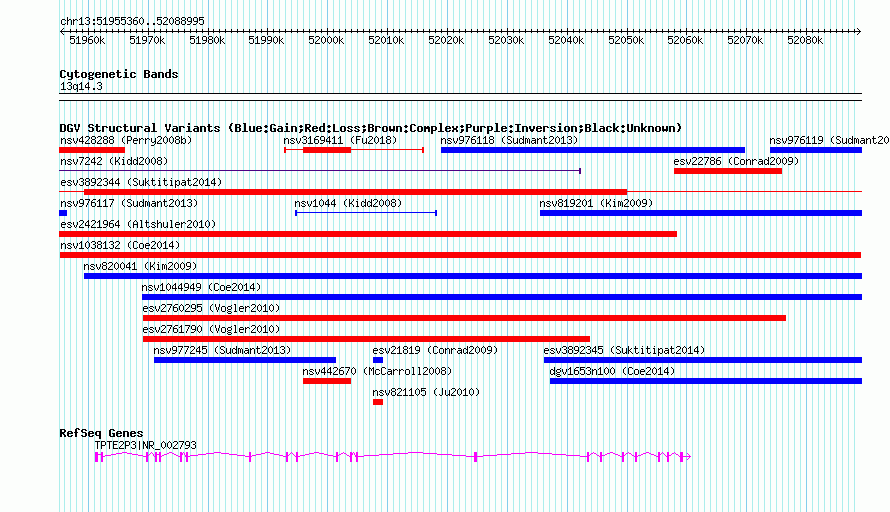Viewport: 890px width, 512px height.
Task: Click esv2760295 (Vogler2010) label
Action: tap(211, 308)
